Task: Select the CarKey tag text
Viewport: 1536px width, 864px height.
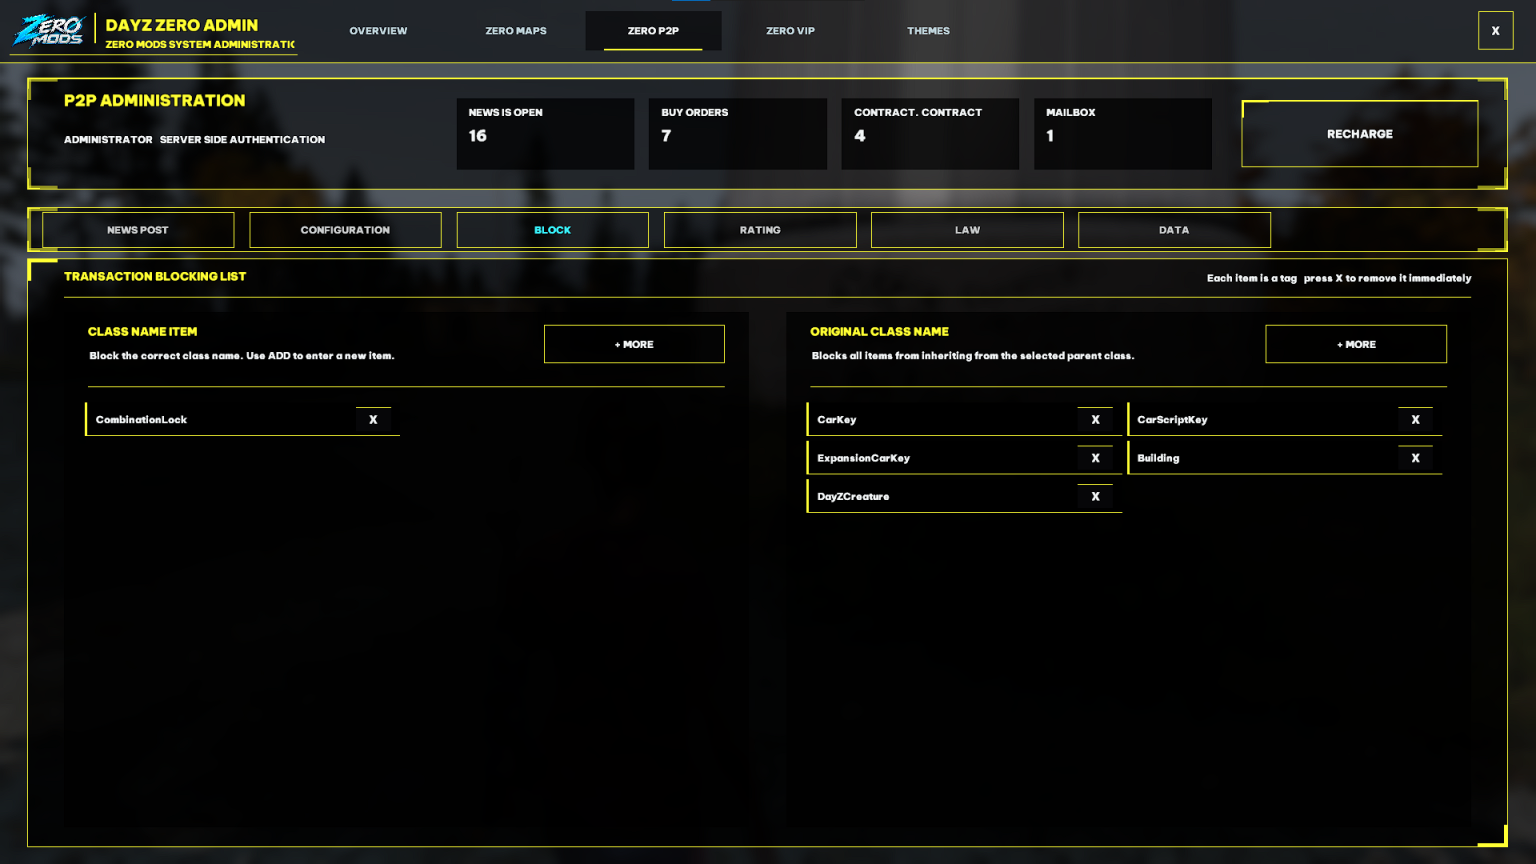Action: click(x=837, y=420)
